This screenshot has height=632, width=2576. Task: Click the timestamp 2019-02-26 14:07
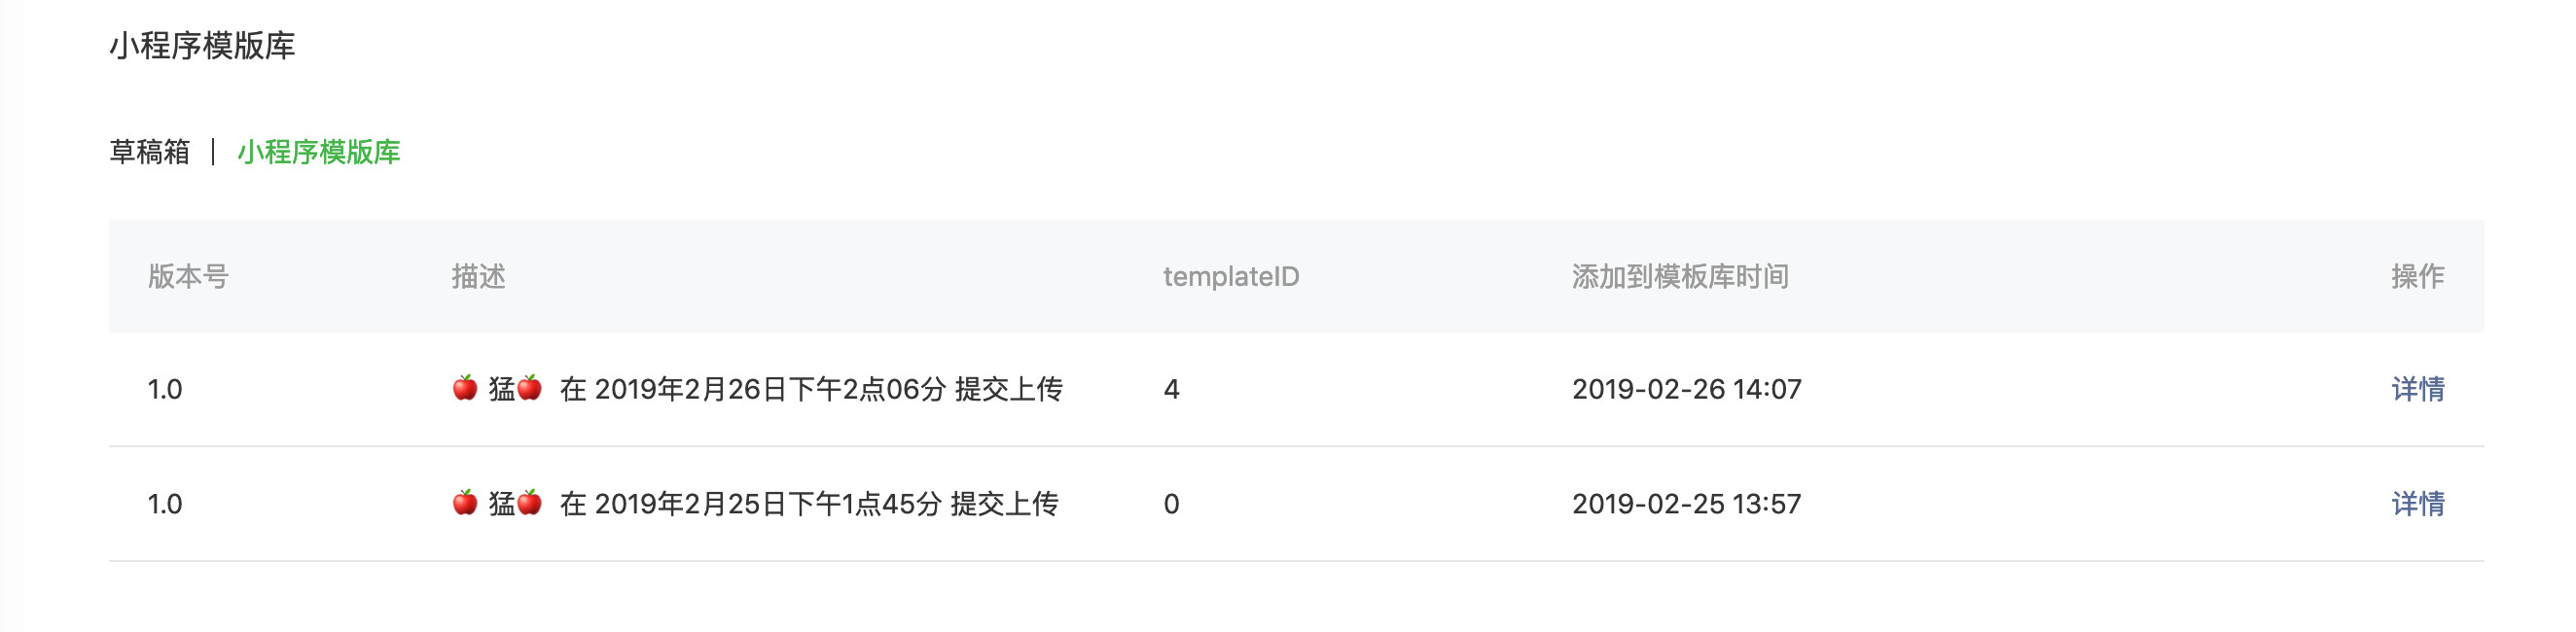coord(1686,389)
